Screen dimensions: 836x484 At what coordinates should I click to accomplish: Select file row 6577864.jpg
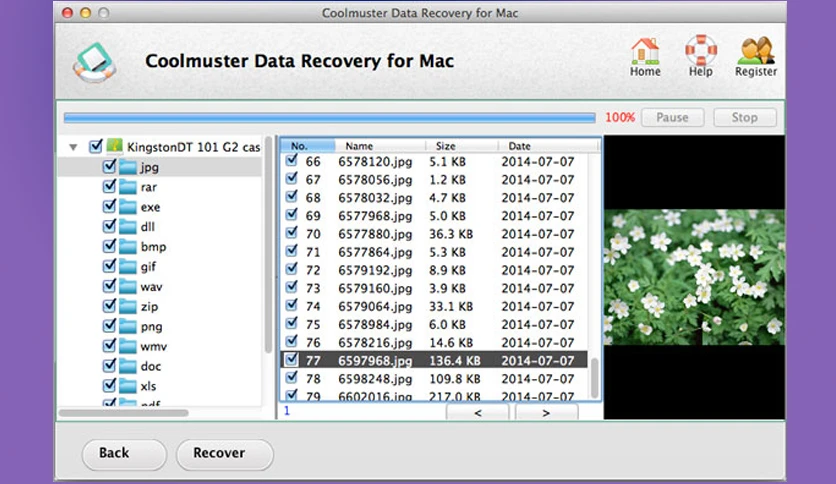pyautogui.click(x=434, y=252)
